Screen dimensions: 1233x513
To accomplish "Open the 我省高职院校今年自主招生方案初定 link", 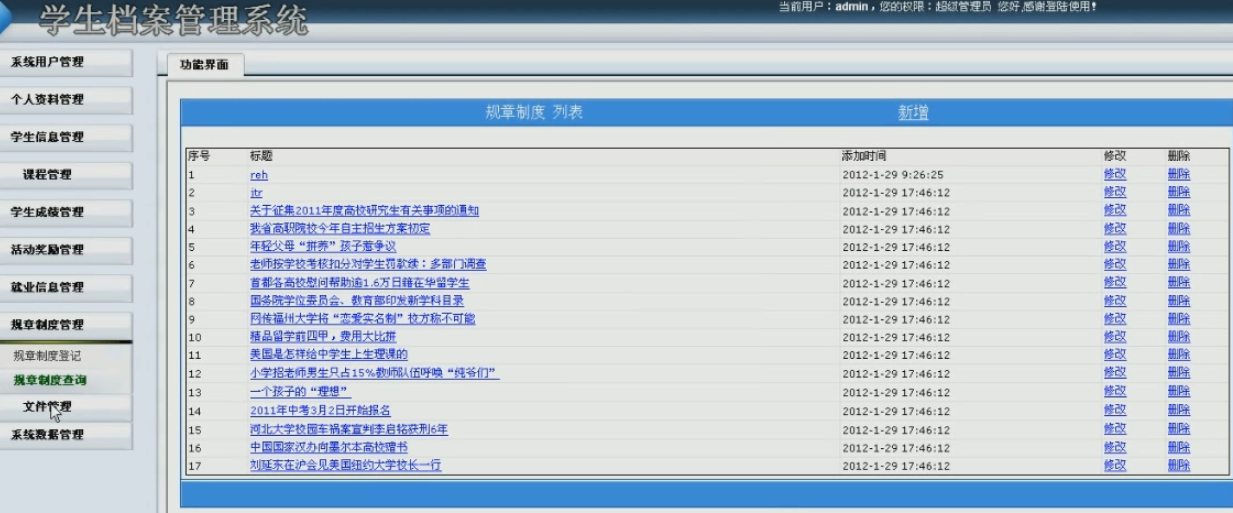I will coord(340,229).
